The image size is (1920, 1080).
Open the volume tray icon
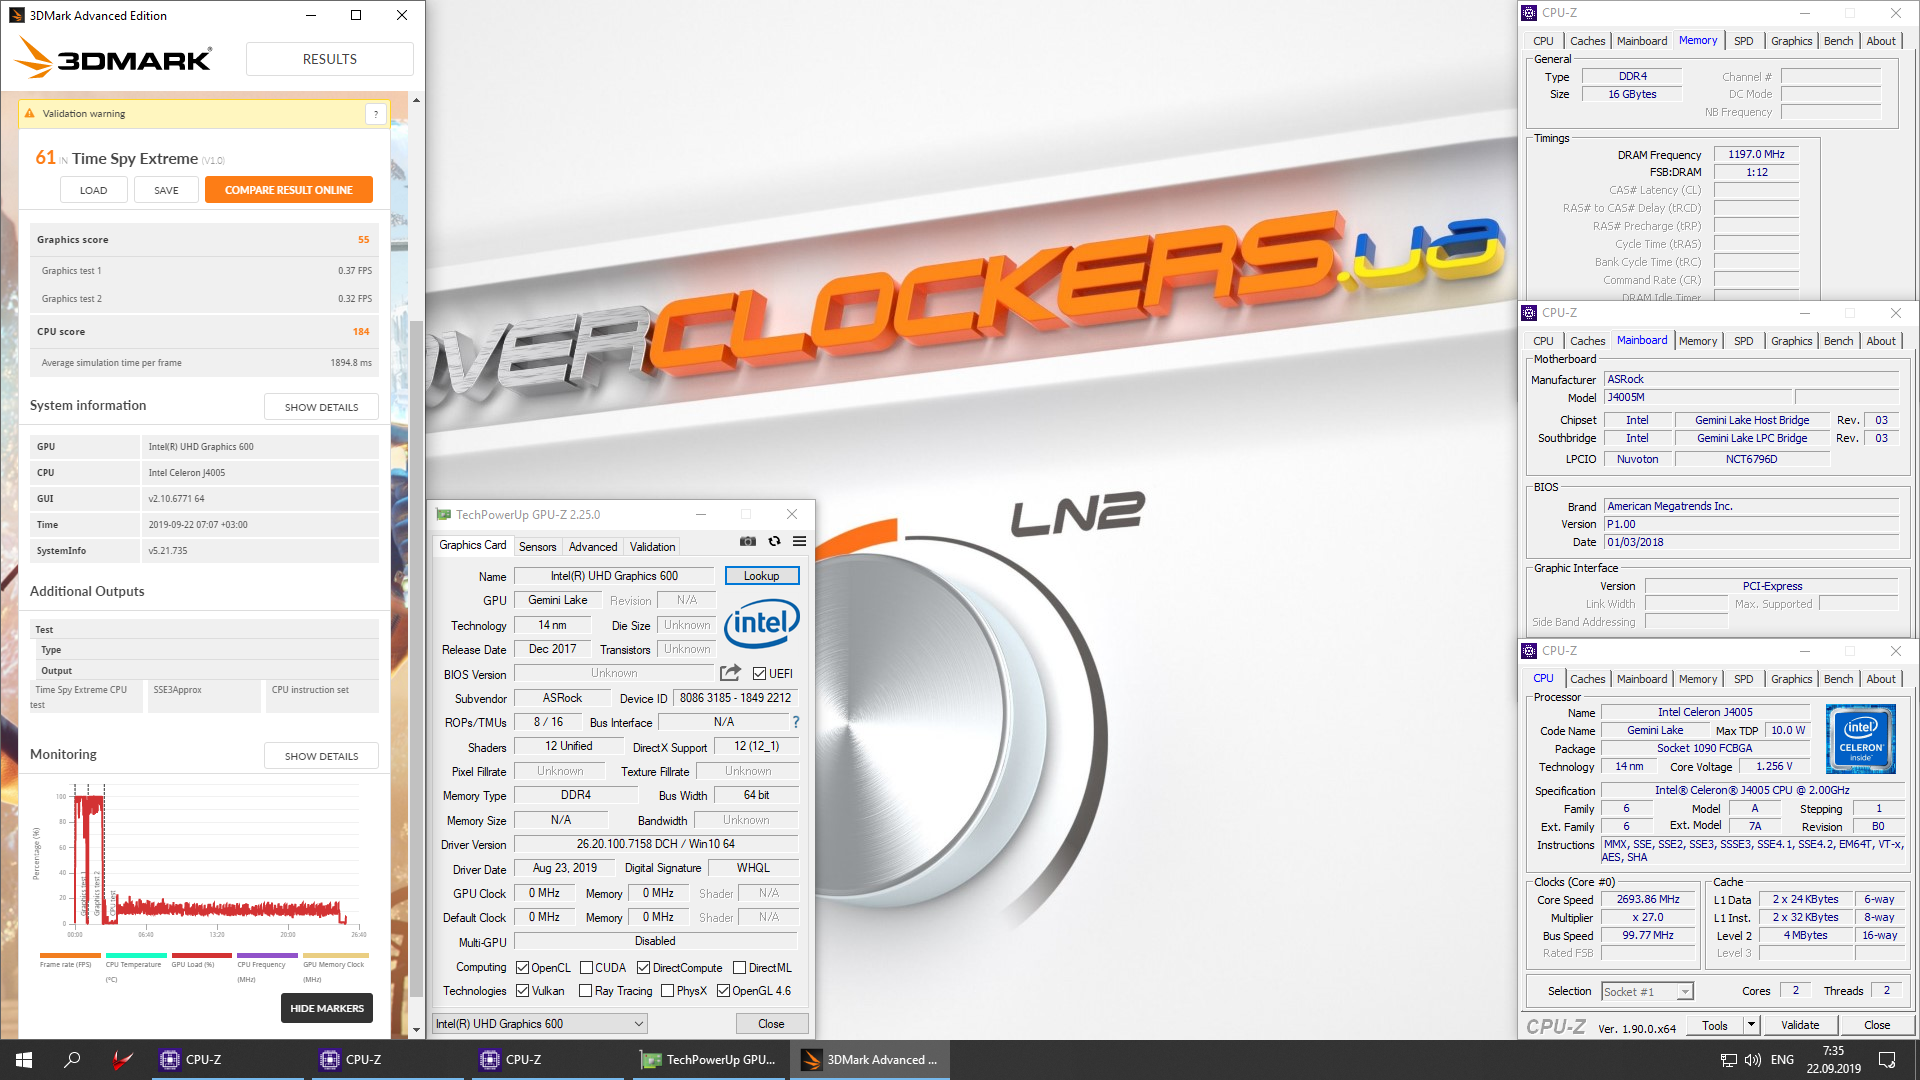point(1752,1060)
